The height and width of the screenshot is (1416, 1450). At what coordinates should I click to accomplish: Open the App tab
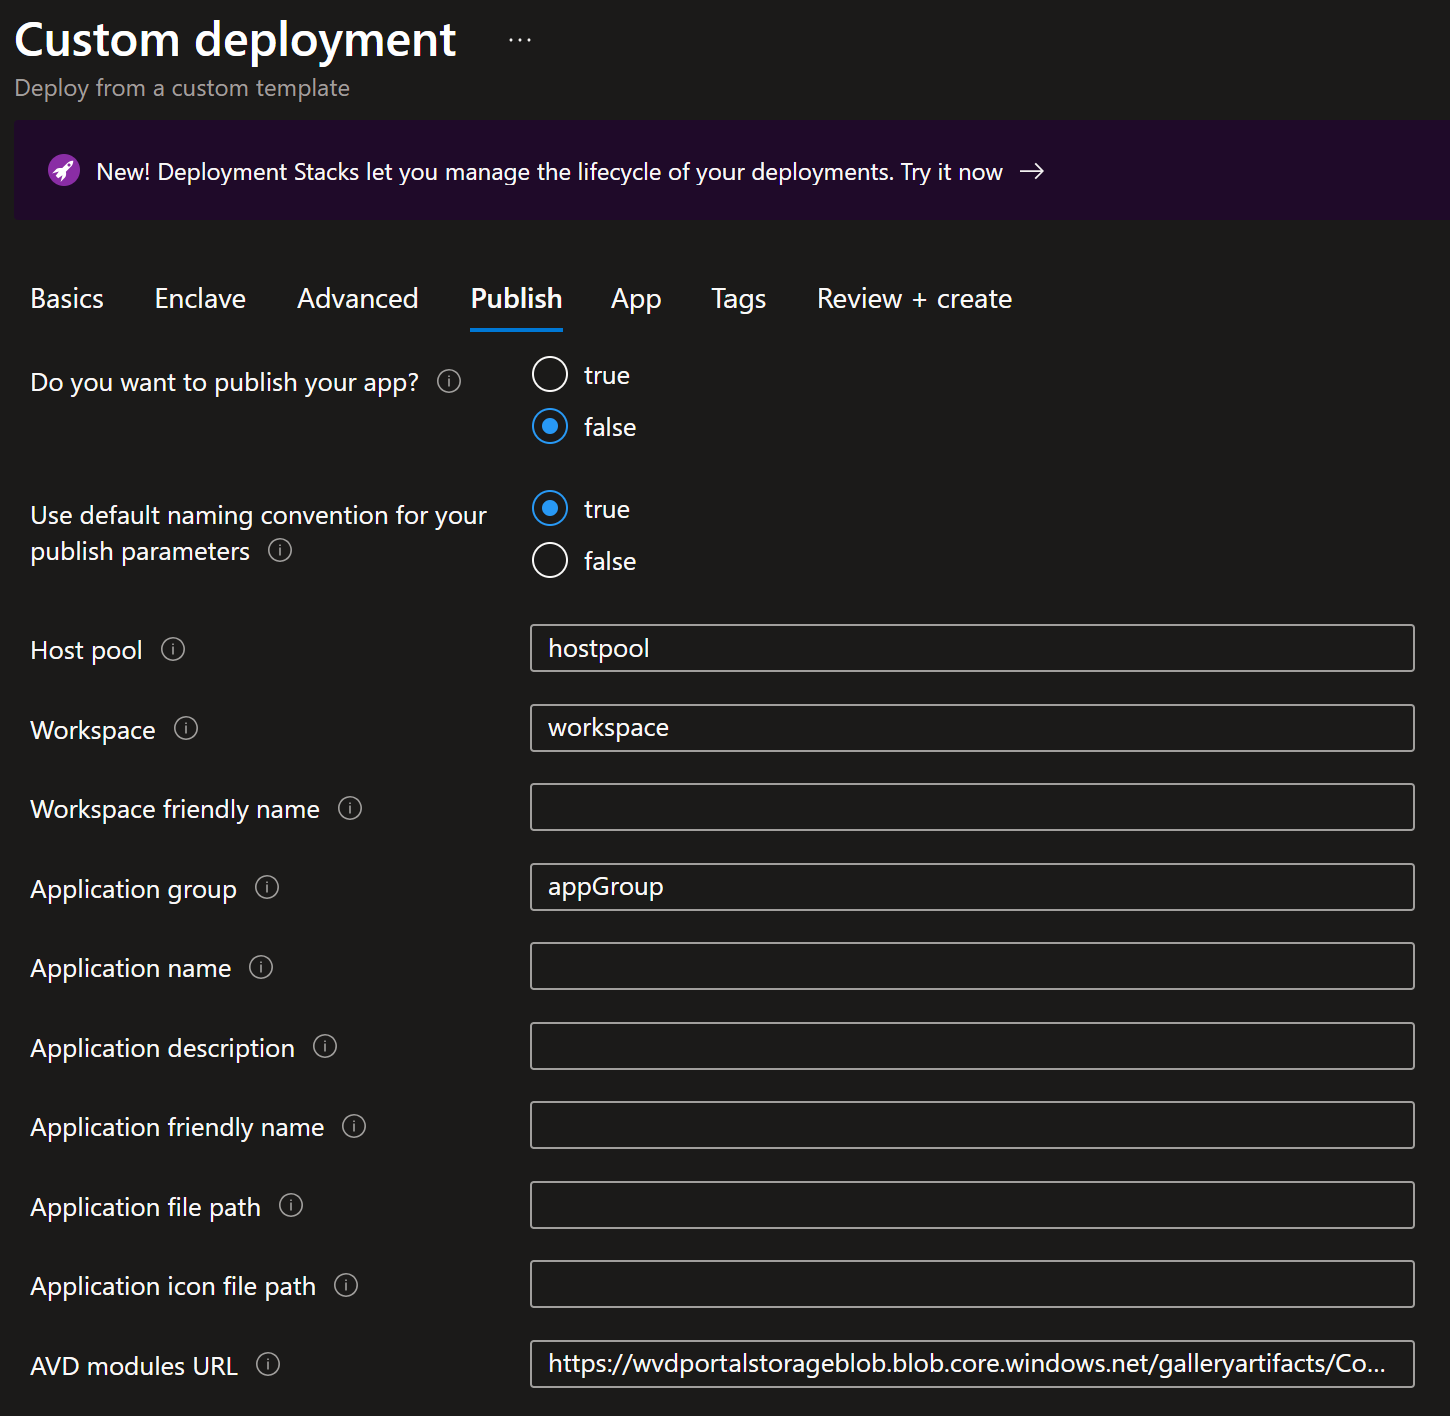click(x=636, y=299)
